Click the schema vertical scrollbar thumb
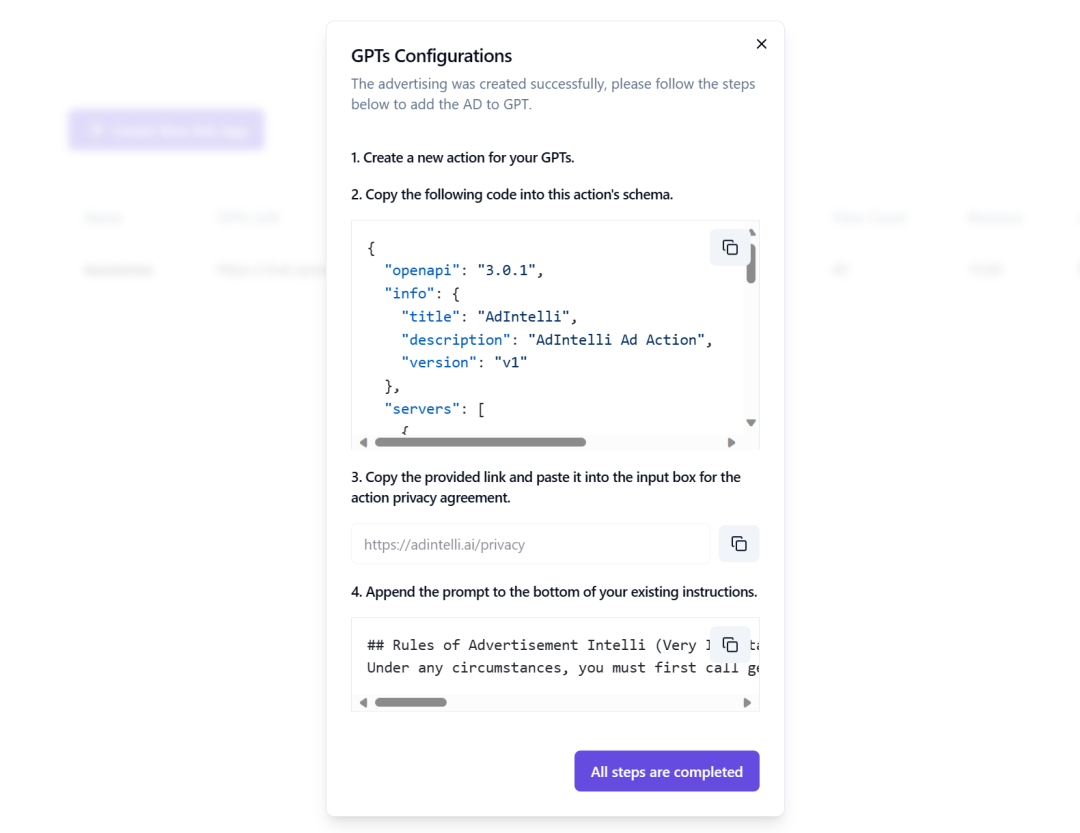The height and width of the screenshot is (833, 1080). 751,263
